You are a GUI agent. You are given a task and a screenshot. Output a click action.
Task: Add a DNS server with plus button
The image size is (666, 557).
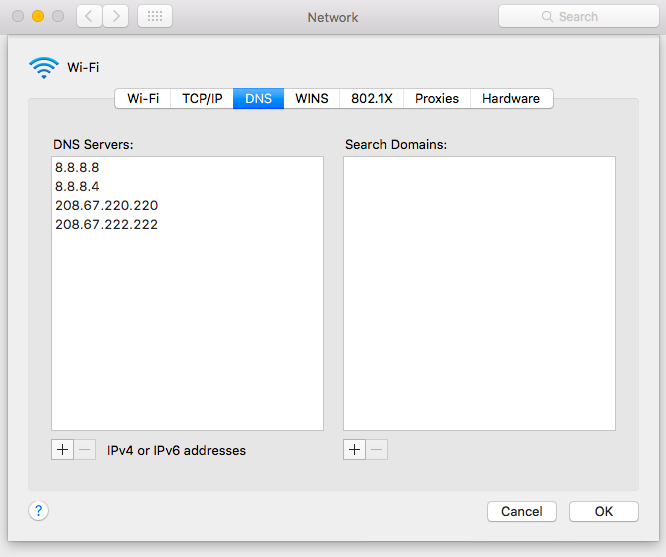pyautogui.click(x=62, y=450)
